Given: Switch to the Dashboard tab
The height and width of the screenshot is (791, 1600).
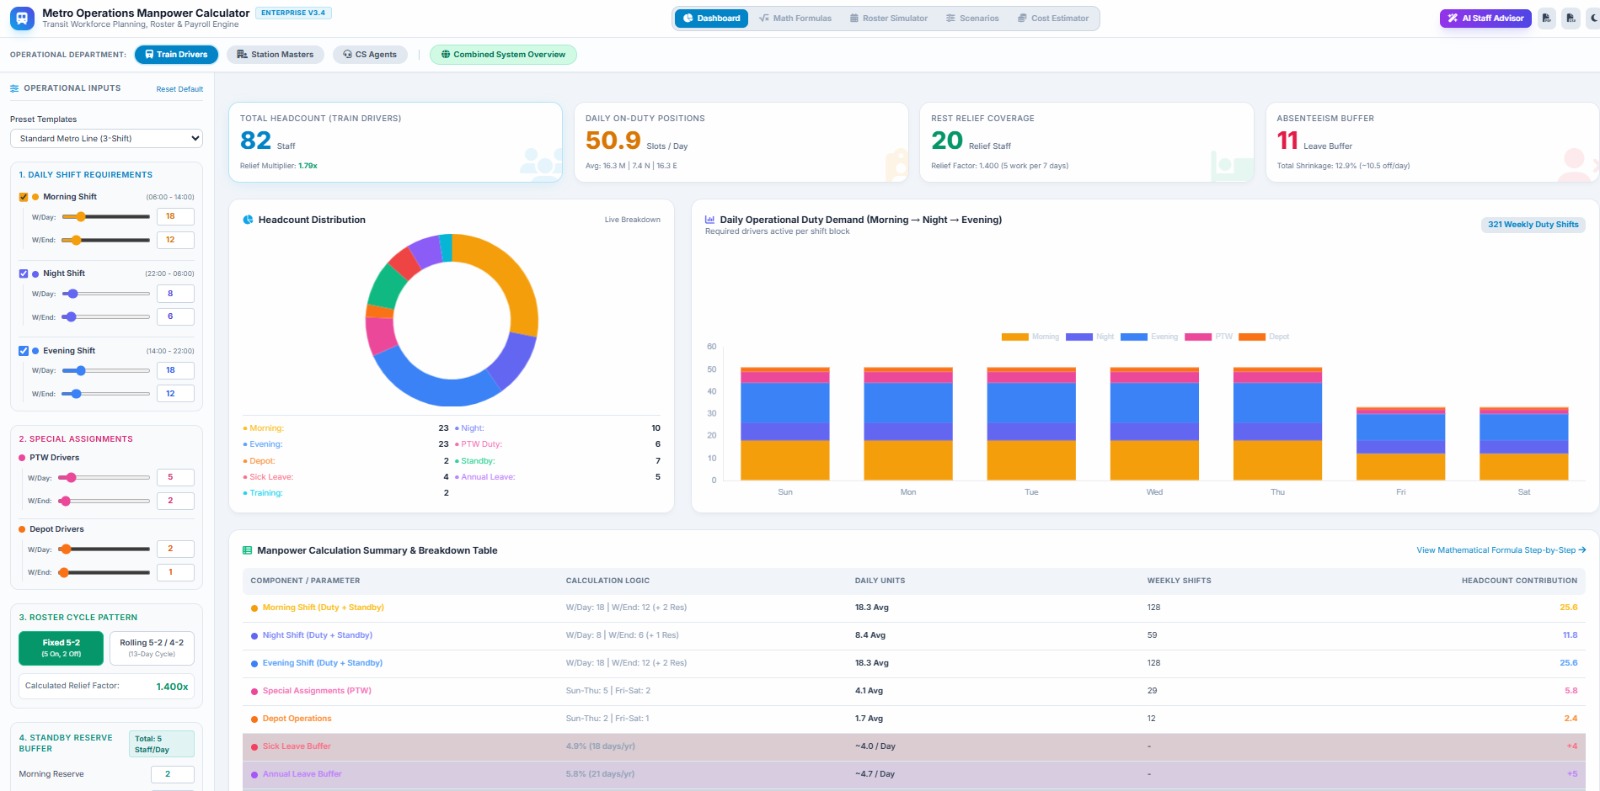Looking at the screenshot, I should click(x=711, y=18).
